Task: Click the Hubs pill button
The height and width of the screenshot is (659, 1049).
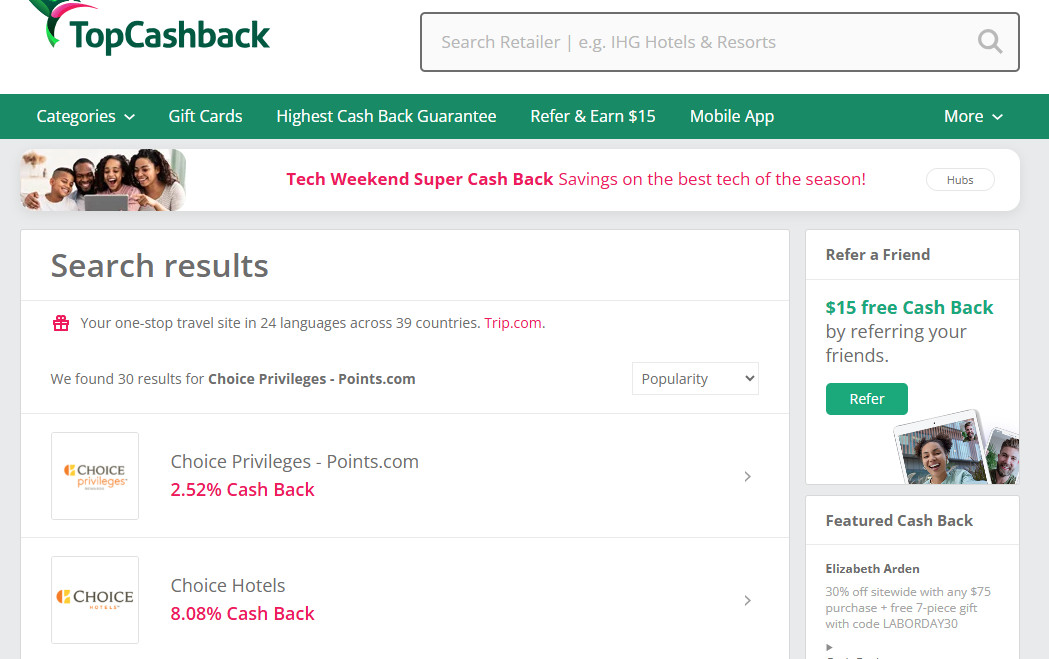Action: 959,180
